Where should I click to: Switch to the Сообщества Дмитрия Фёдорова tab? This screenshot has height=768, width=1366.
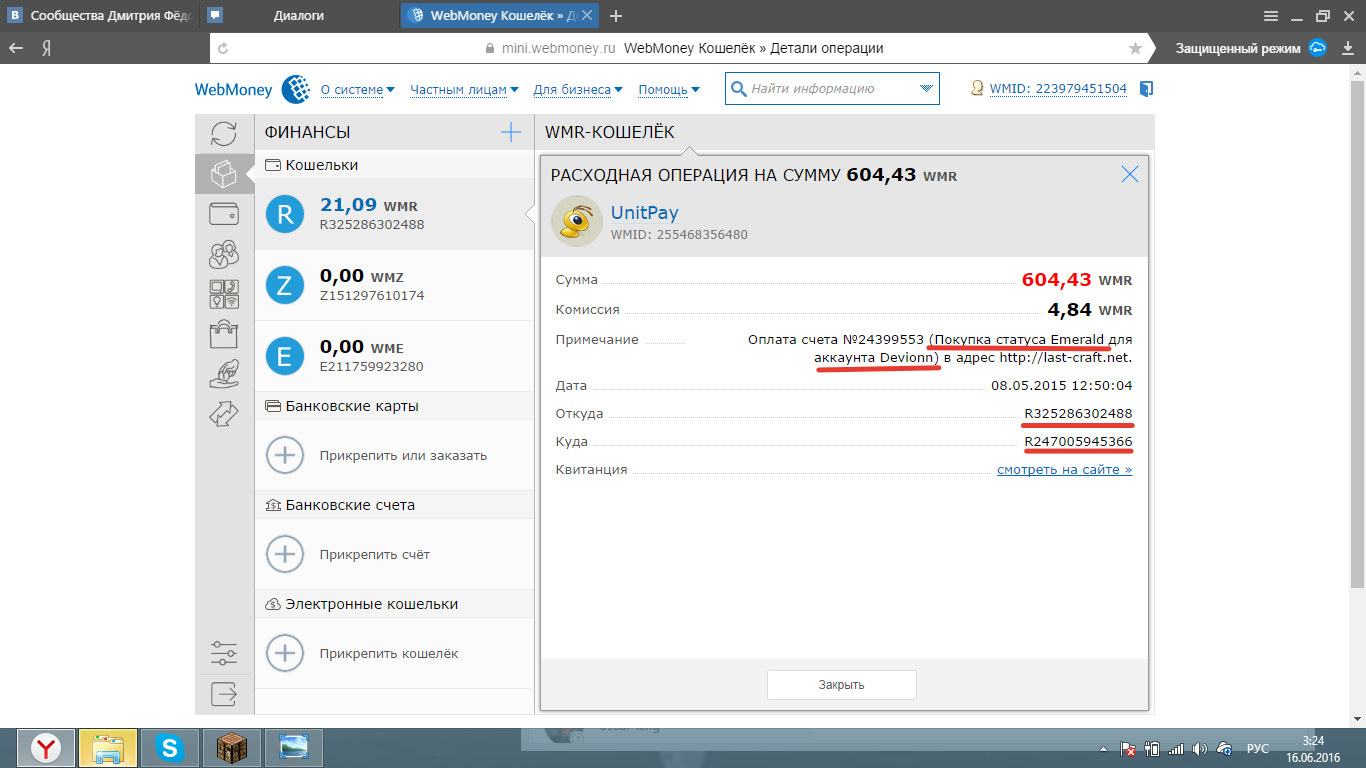pos(100,16)
